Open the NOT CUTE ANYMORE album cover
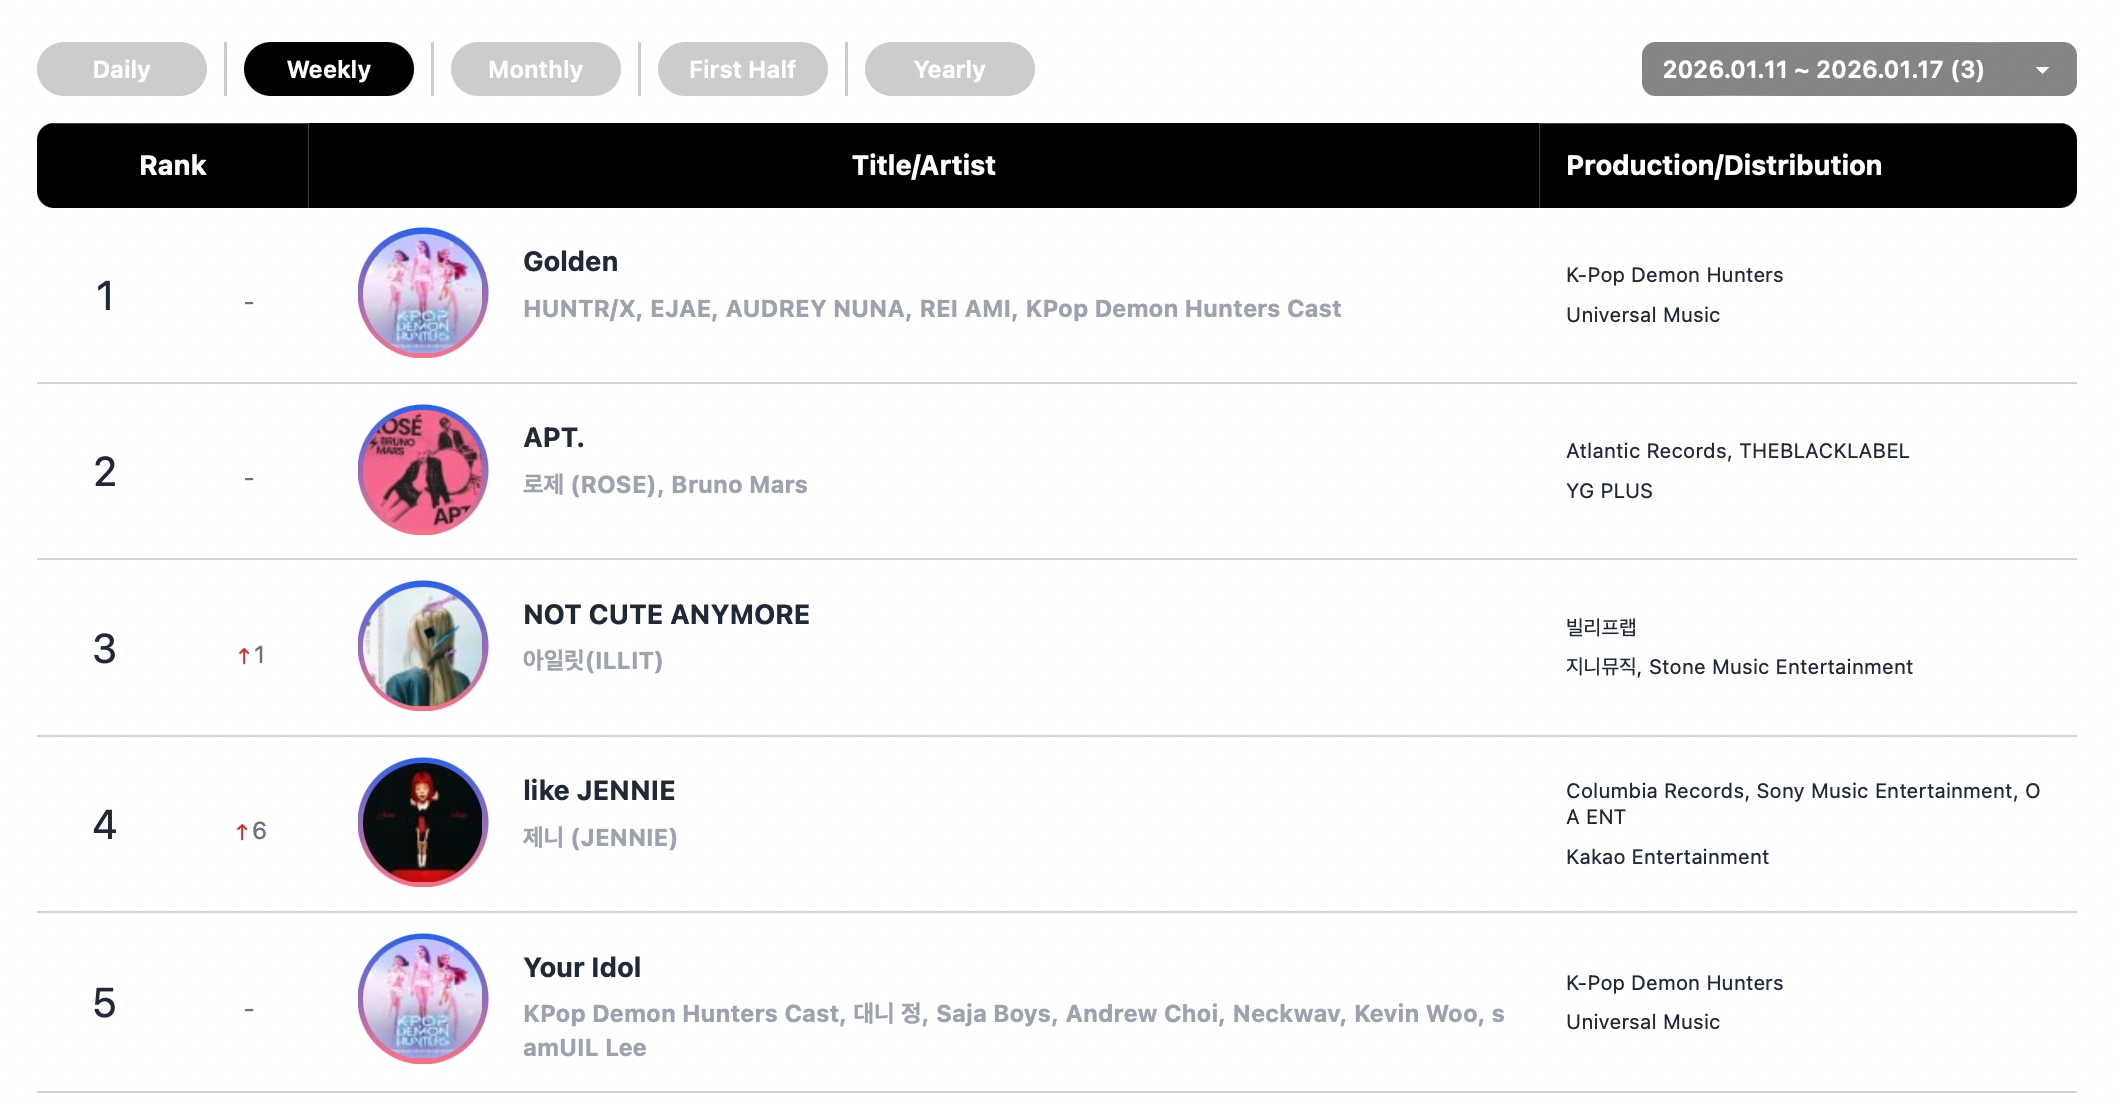The height and width of the screenshot is (1107, 2117). point(423,646)
